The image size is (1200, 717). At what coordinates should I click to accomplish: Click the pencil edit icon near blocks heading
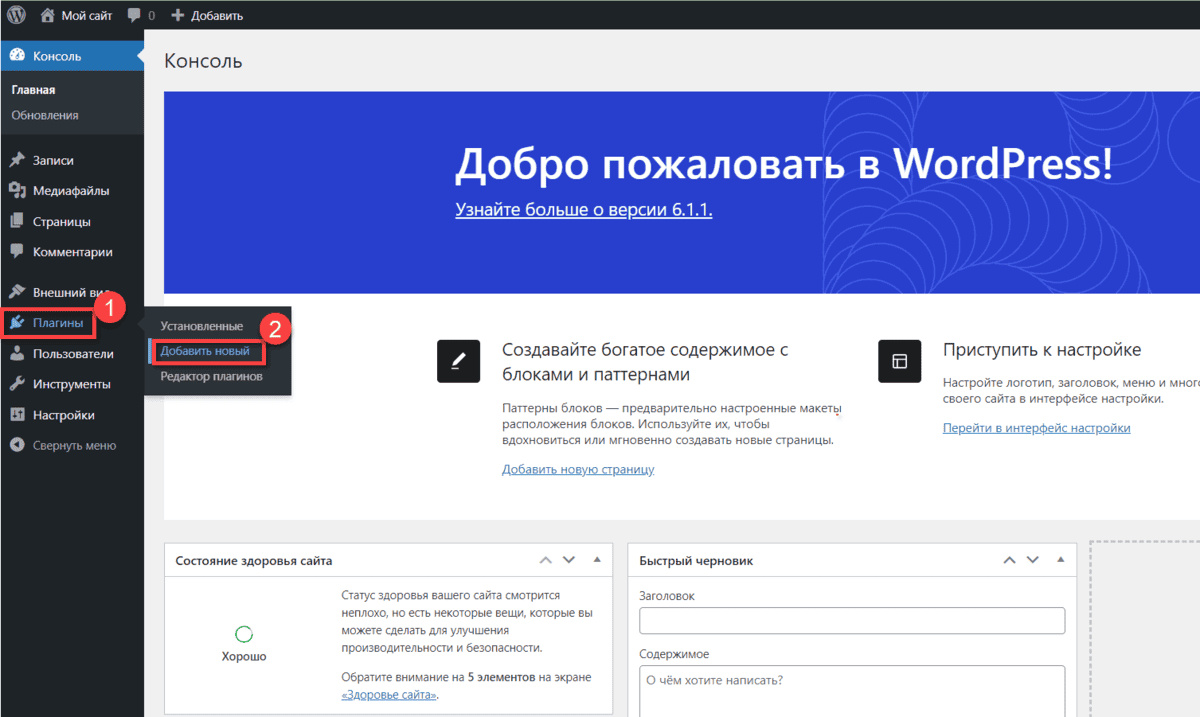tap(459, 361)
